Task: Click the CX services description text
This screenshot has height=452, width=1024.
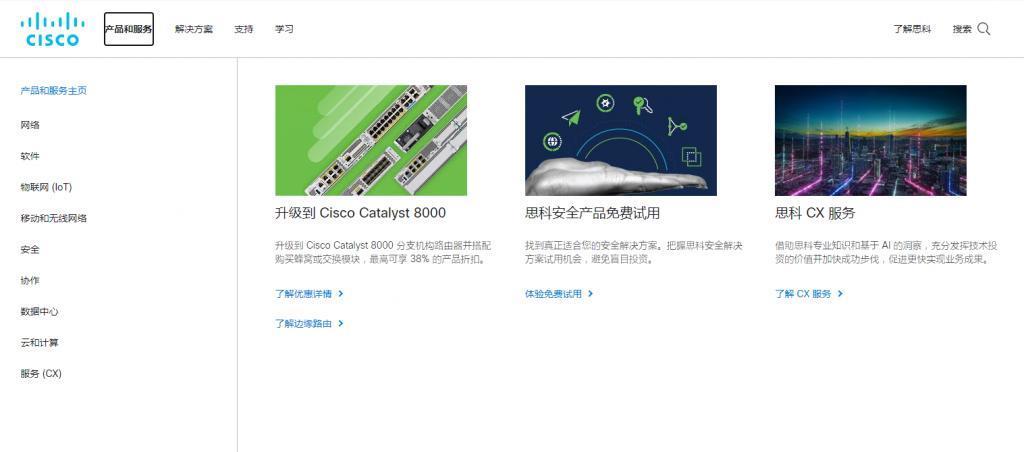Action: pyautogui.click(x=886, y=252)
